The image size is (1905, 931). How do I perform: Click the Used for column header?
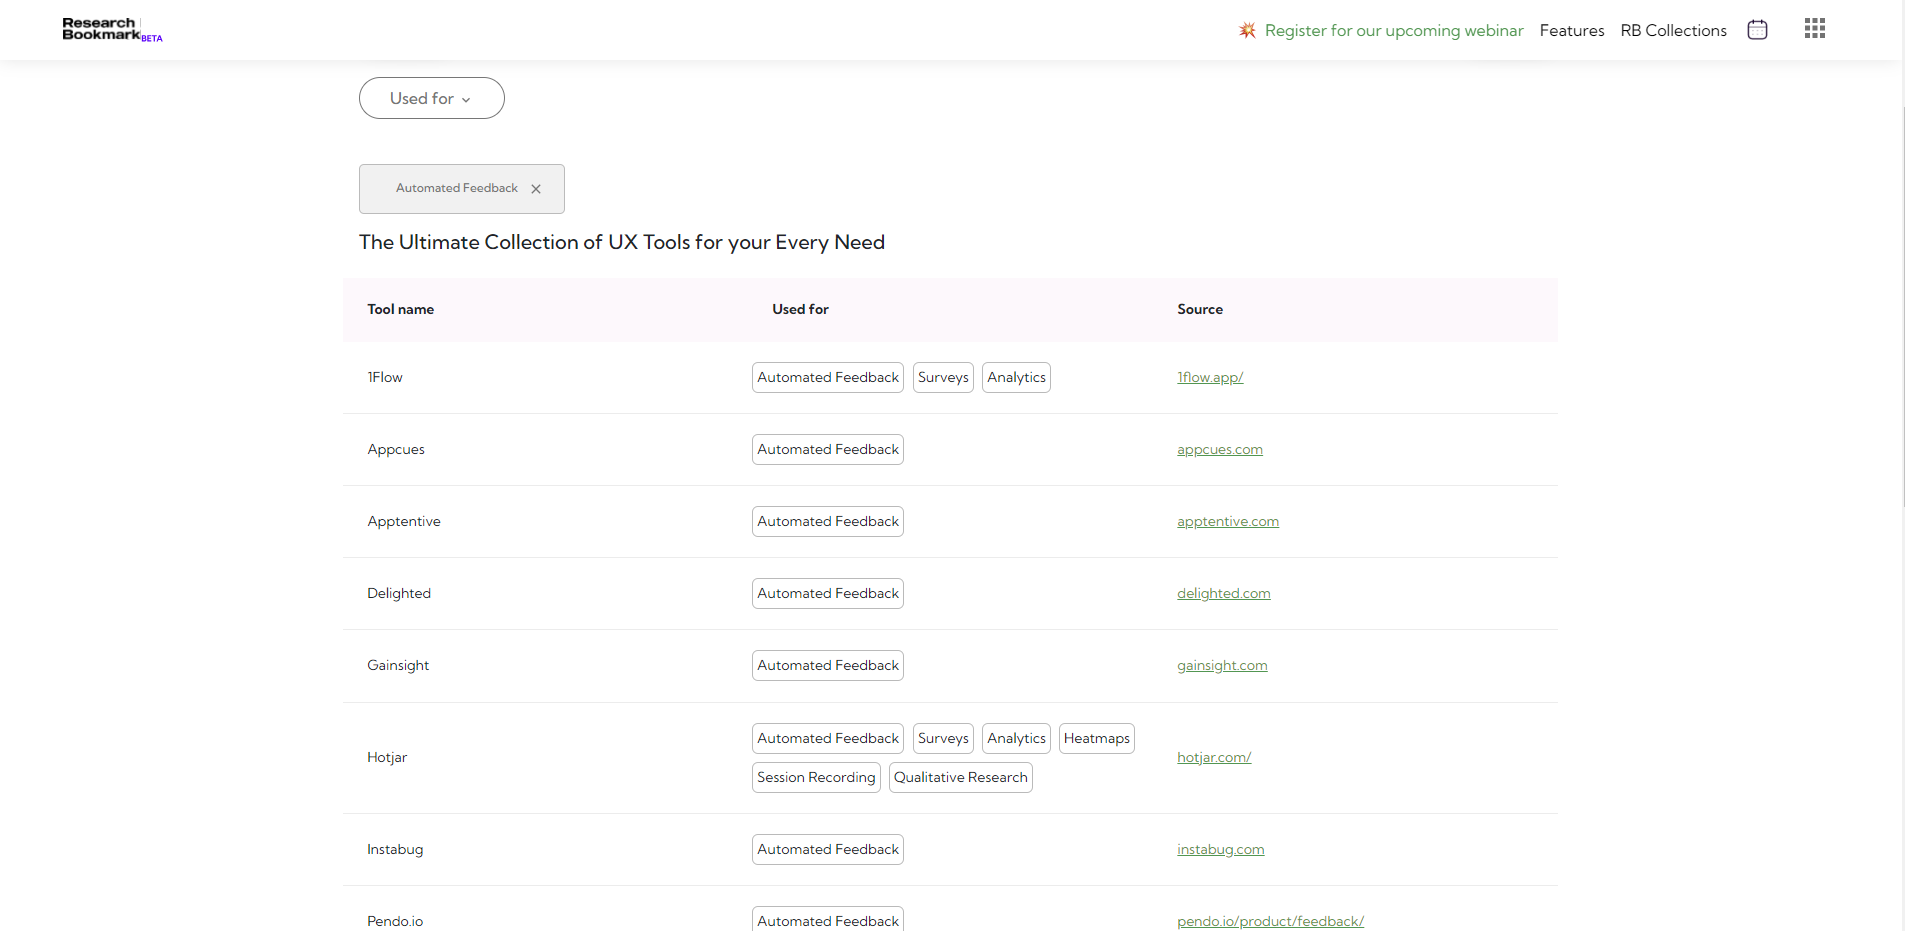click(x=800, y=309)
